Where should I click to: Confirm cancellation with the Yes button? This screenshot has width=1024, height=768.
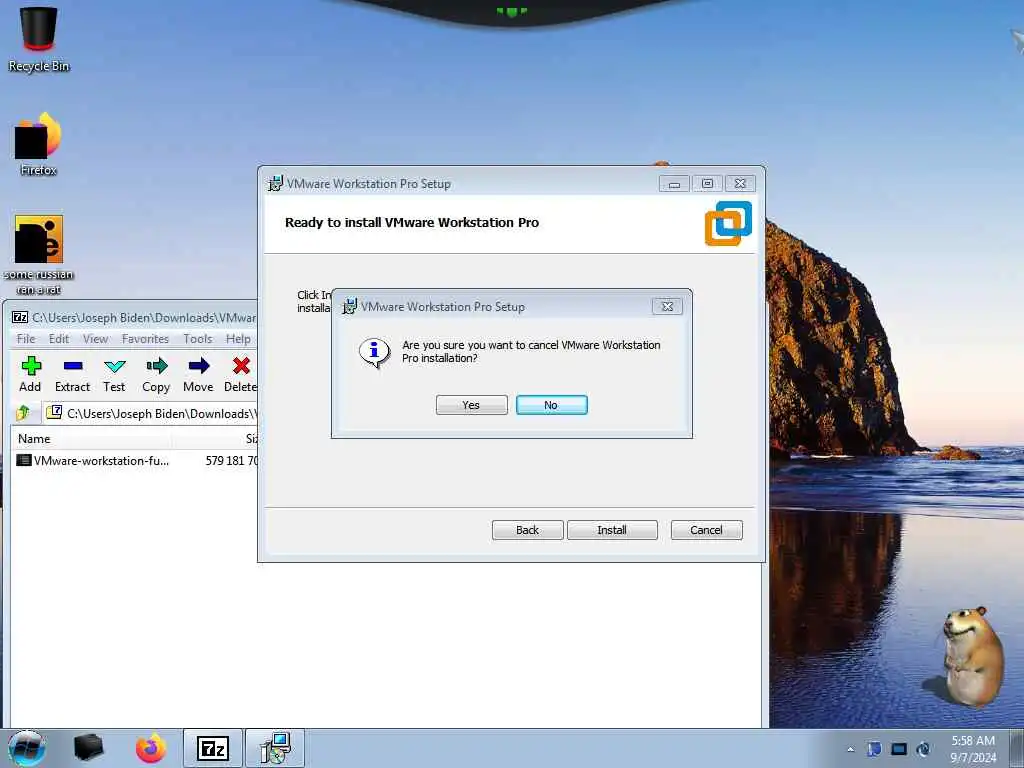[x=472, y=405]
